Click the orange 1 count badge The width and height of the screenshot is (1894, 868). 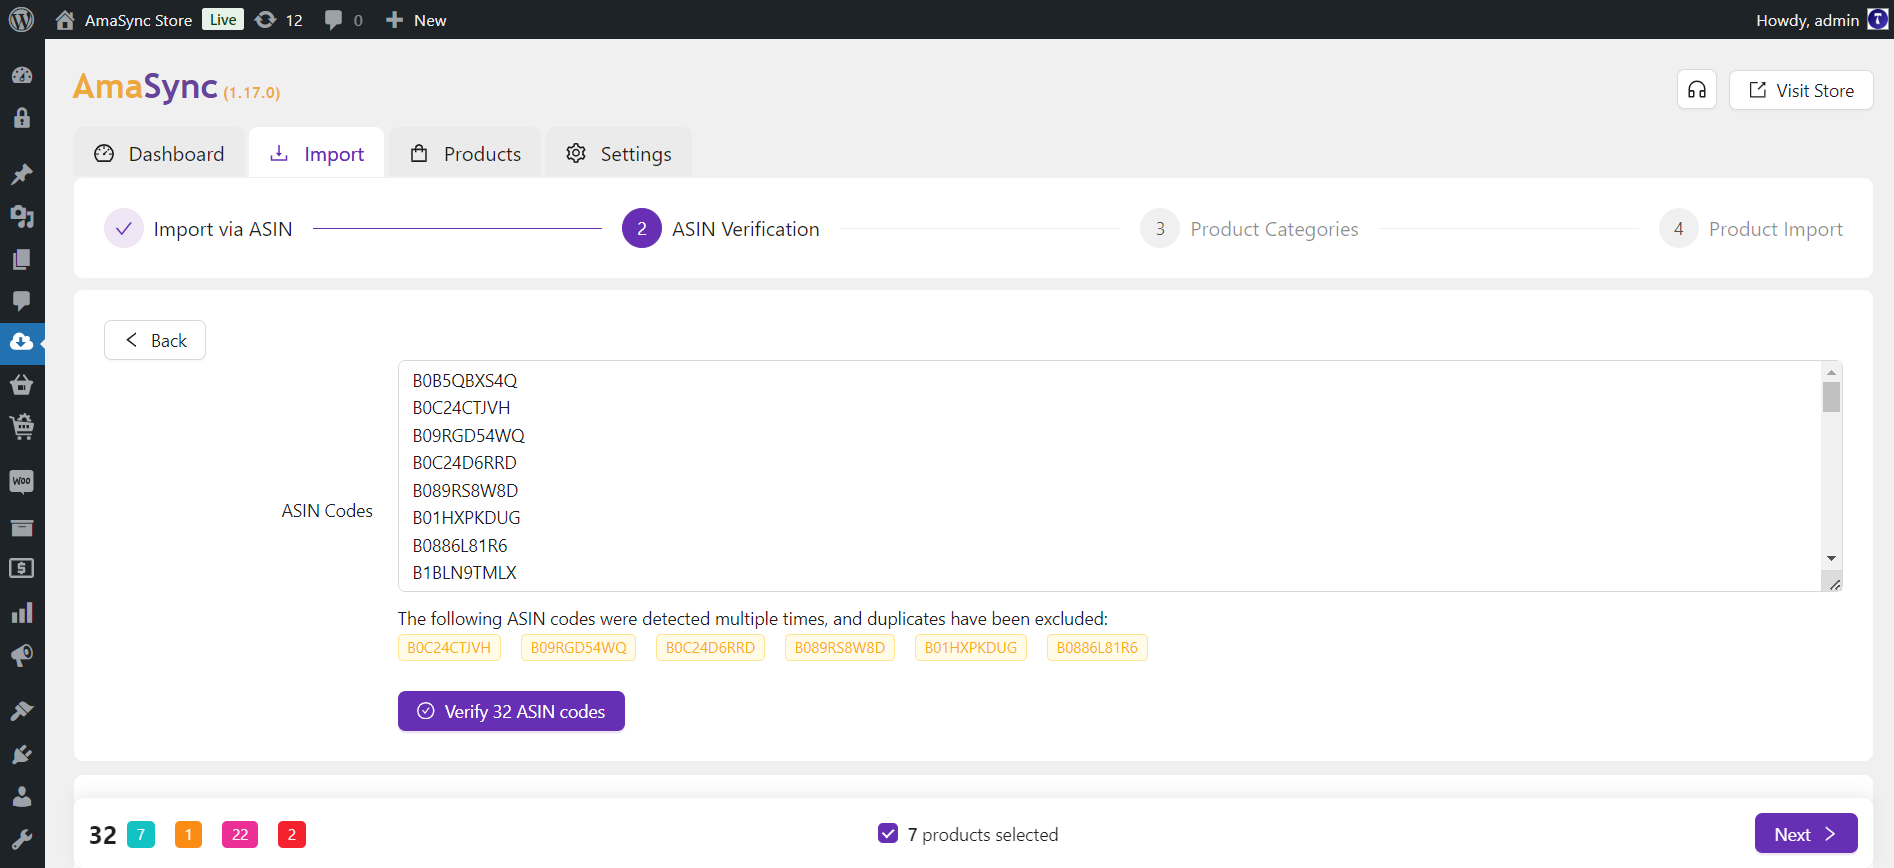point(188,834)
